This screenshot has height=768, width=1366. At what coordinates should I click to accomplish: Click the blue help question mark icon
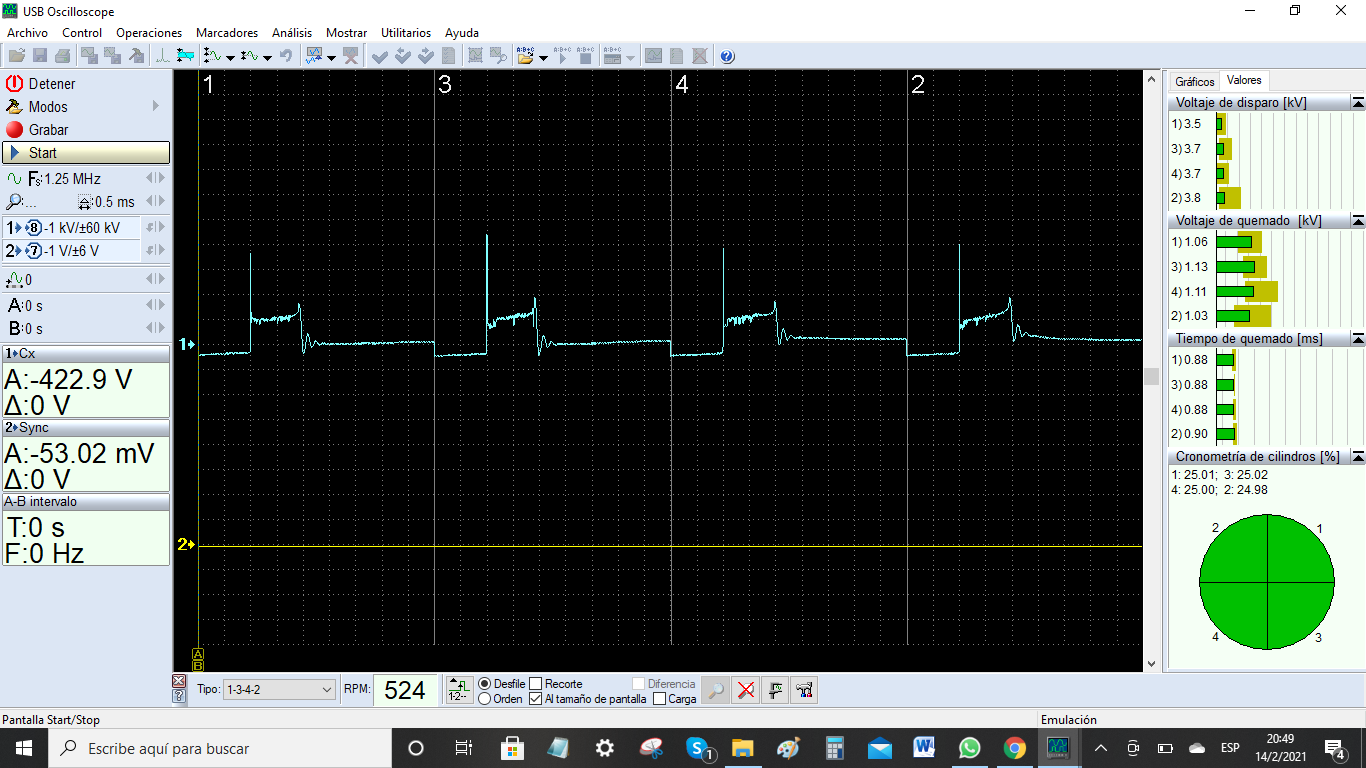[x=727, y=57]
